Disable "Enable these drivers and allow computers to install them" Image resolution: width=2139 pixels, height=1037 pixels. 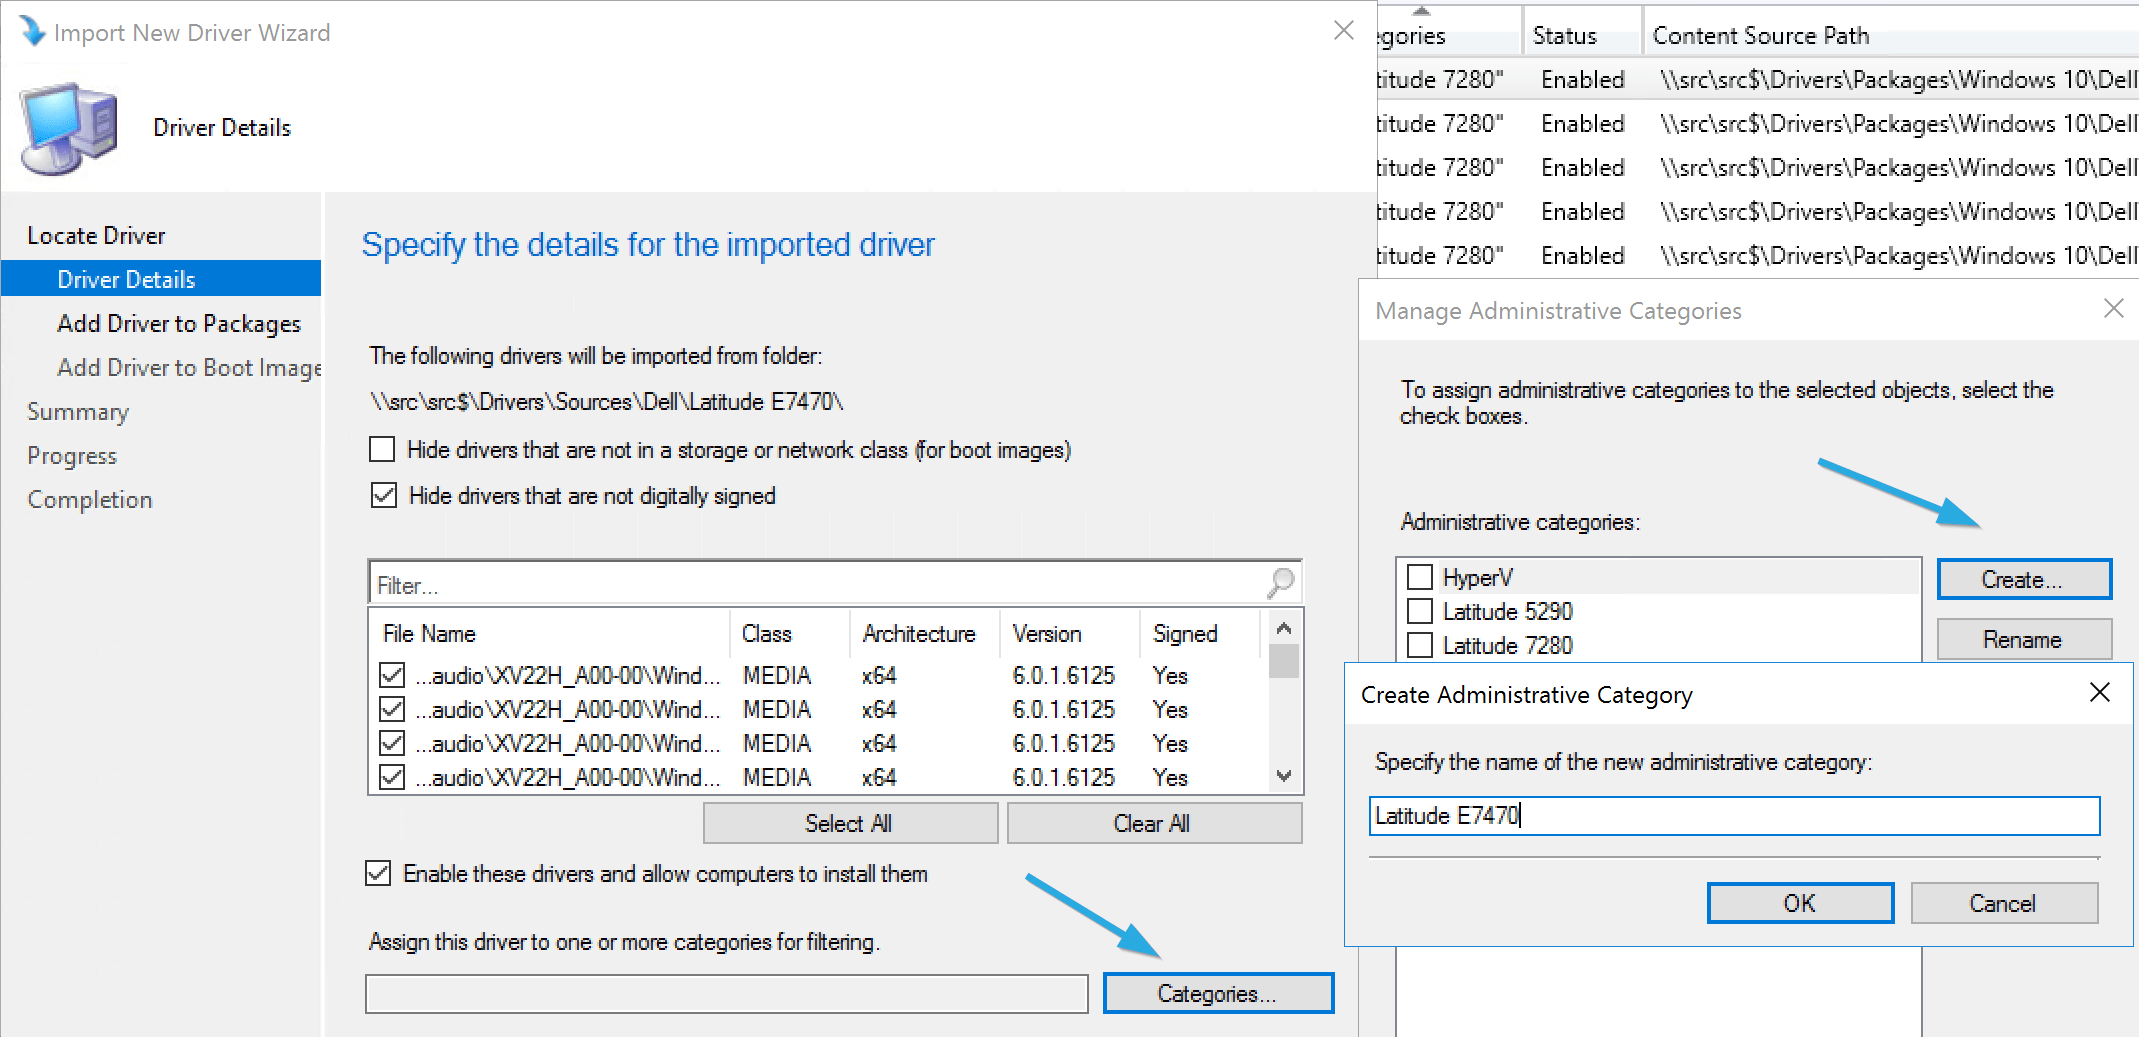[x=377, y=873]
